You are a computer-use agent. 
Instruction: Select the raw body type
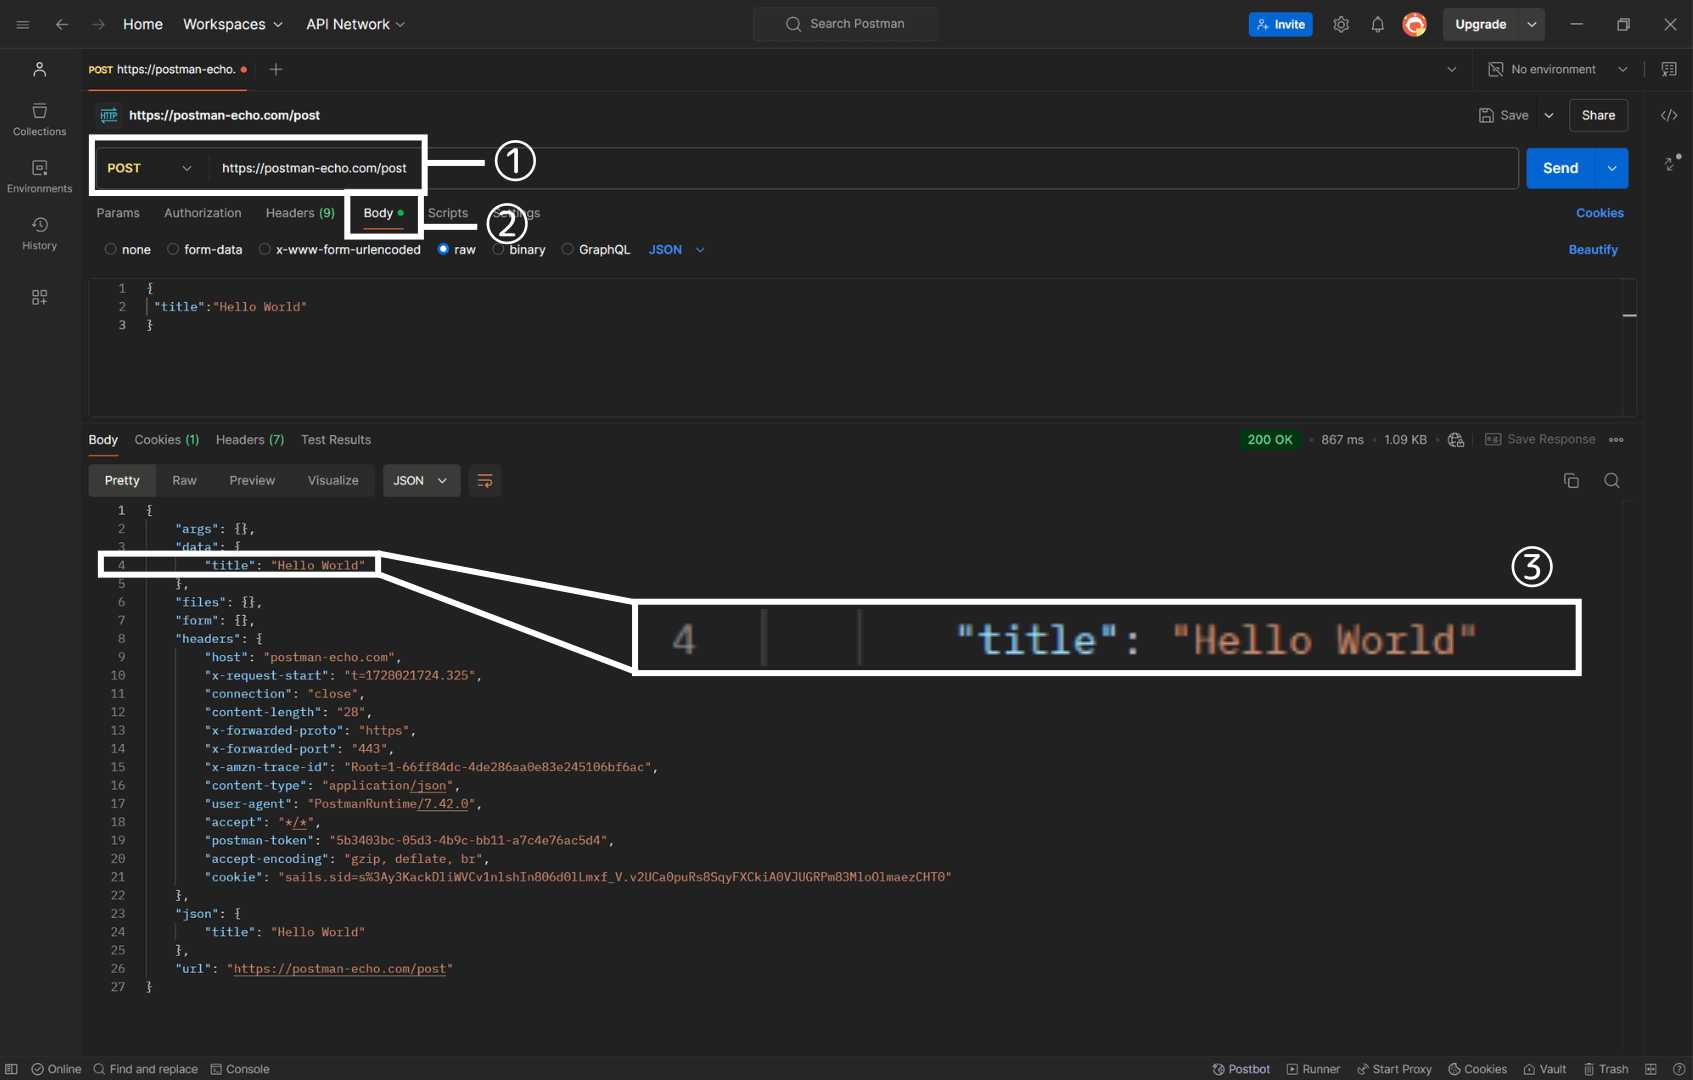coord(443,250)
